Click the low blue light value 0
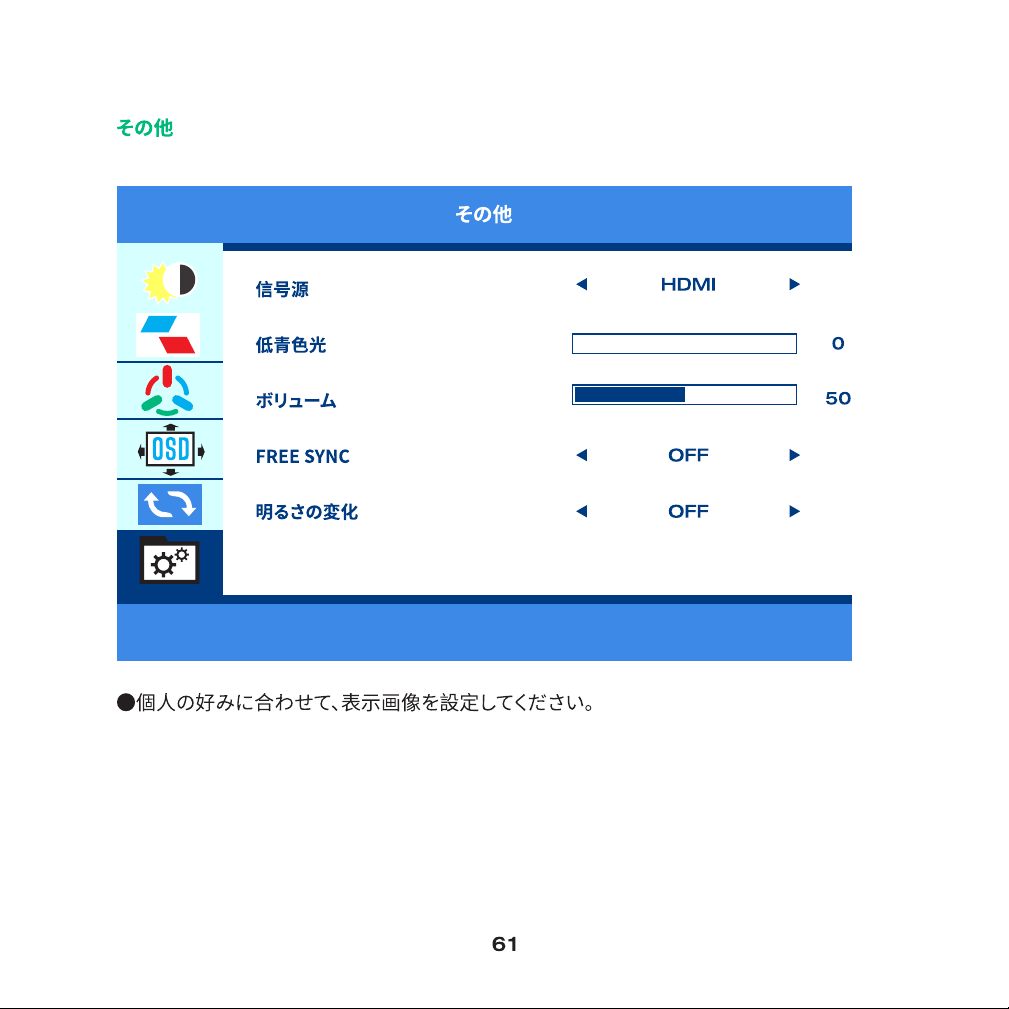Screen dimensions: 1009x1009 838,344
